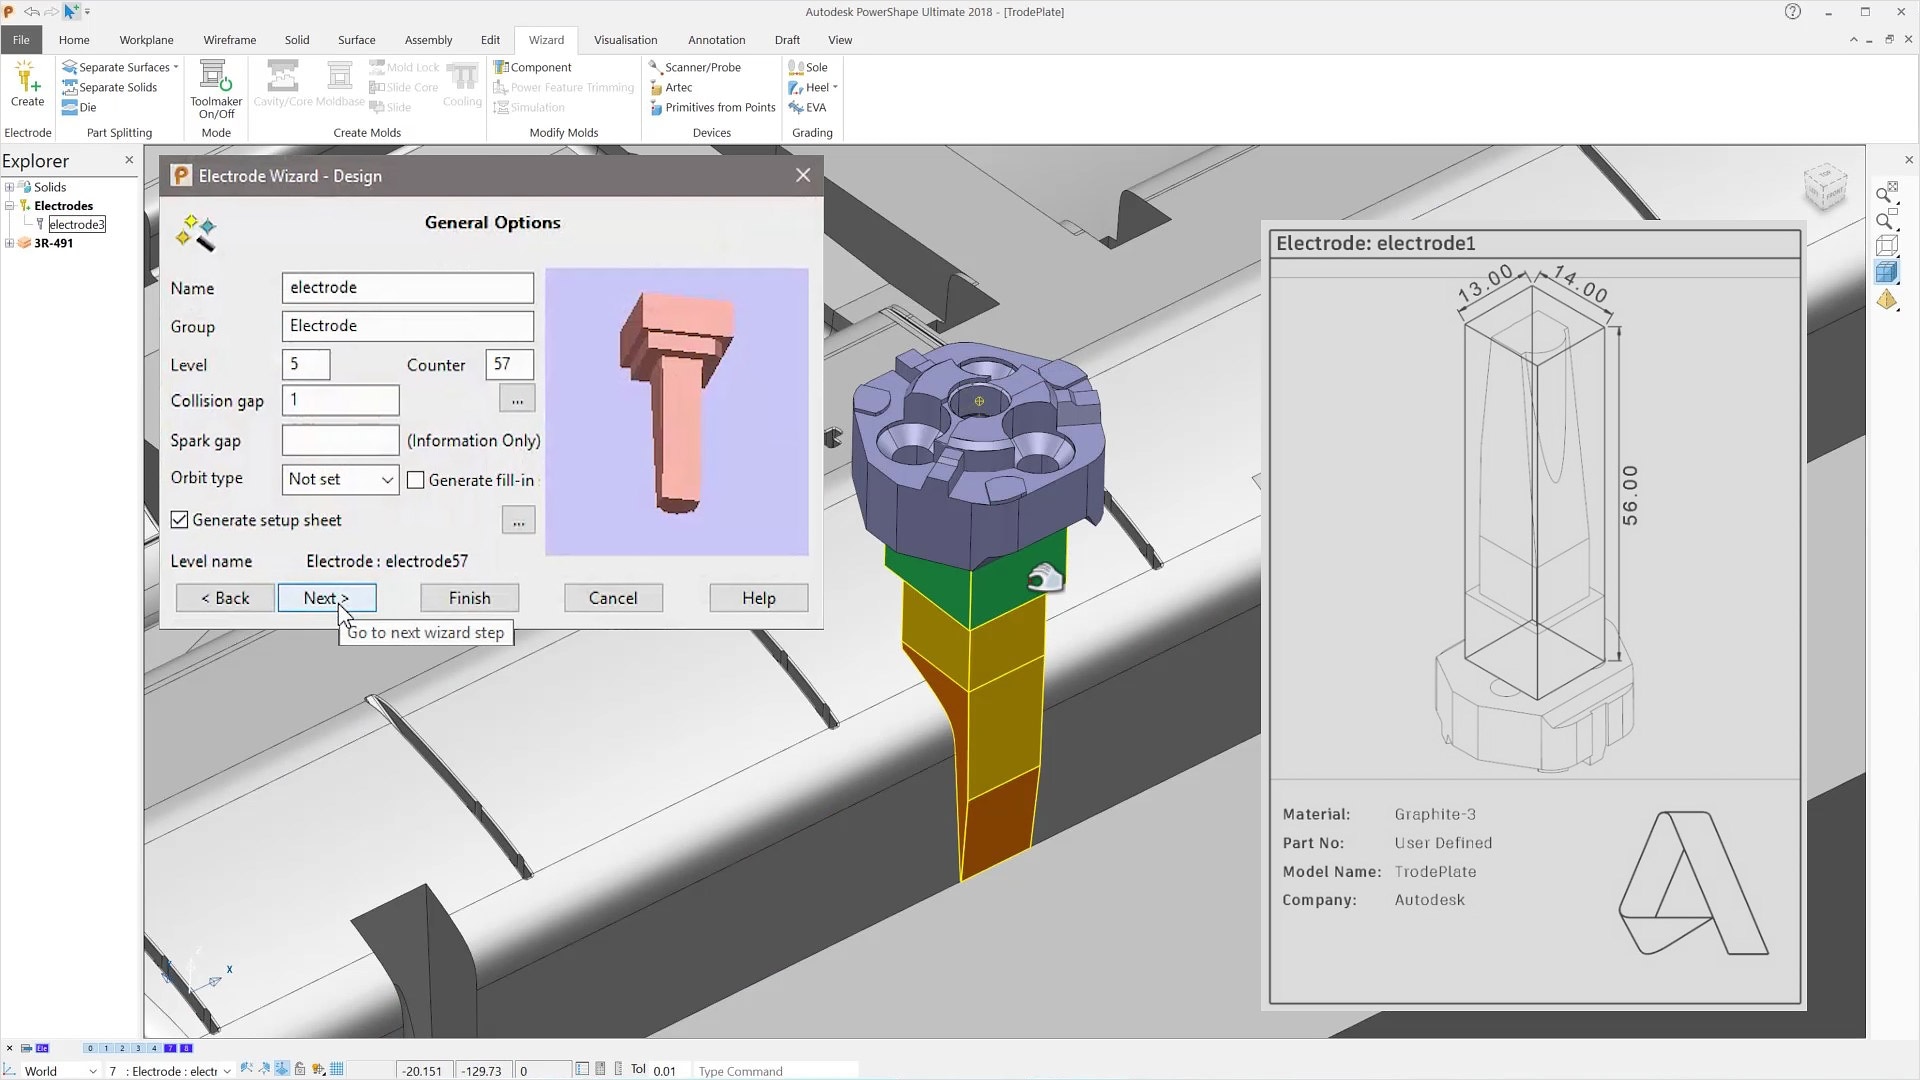Switch to the Home tab
The height and width of the screenshot is (1080, 1920).
point(74,40)
